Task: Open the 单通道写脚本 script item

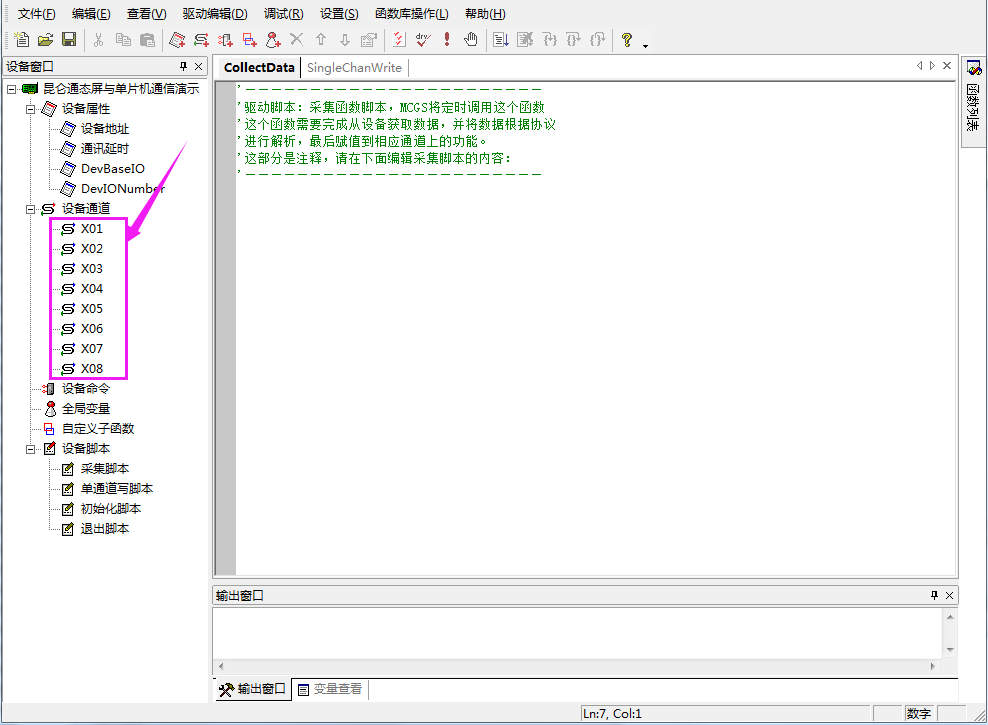Action: (117, 489)
